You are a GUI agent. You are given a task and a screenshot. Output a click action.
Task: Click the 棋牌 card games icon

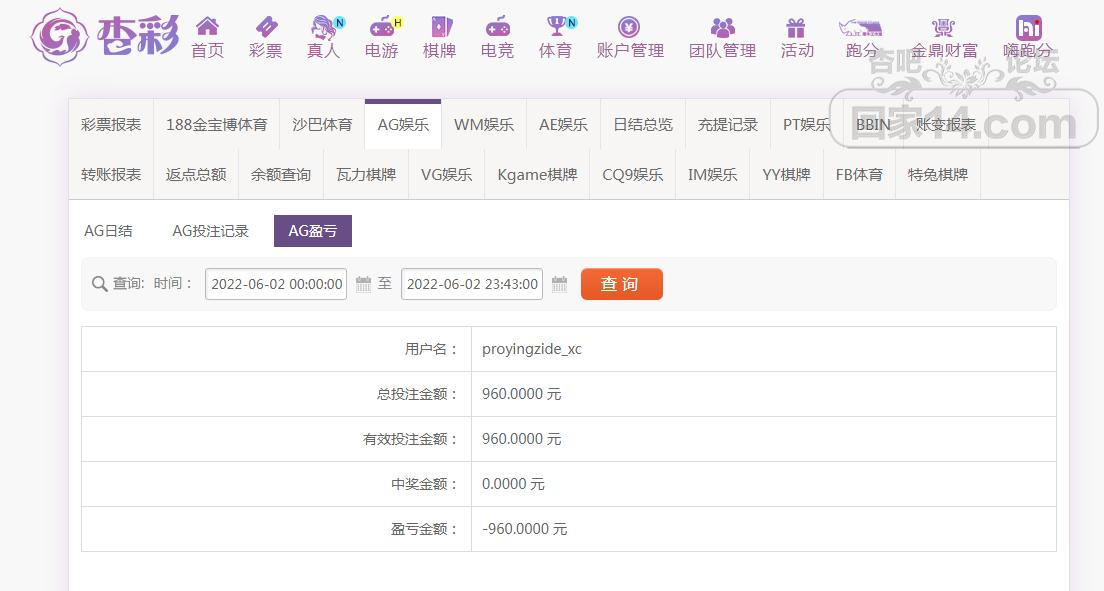[439, 27]
